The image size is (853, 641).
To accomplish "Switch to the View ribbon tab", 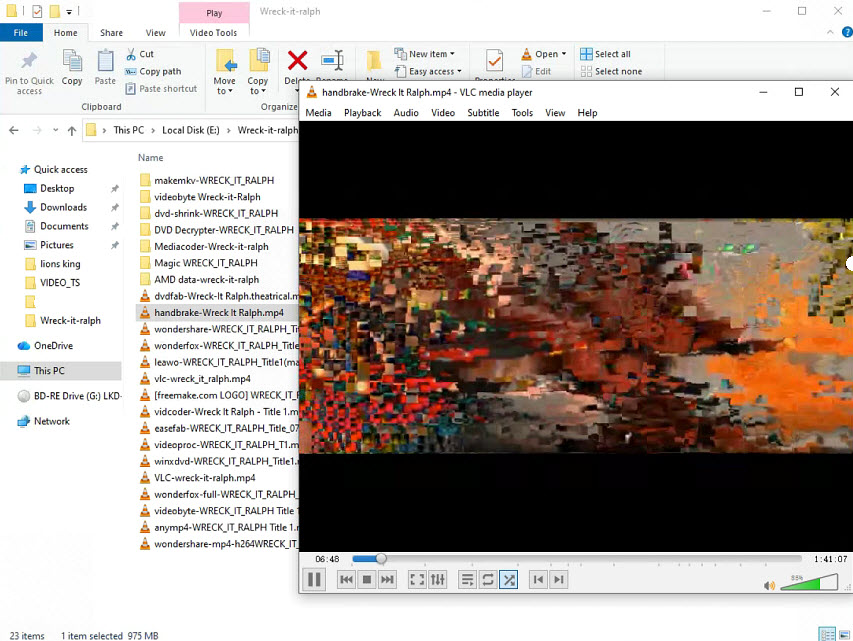I will click(x=155, y=33).
